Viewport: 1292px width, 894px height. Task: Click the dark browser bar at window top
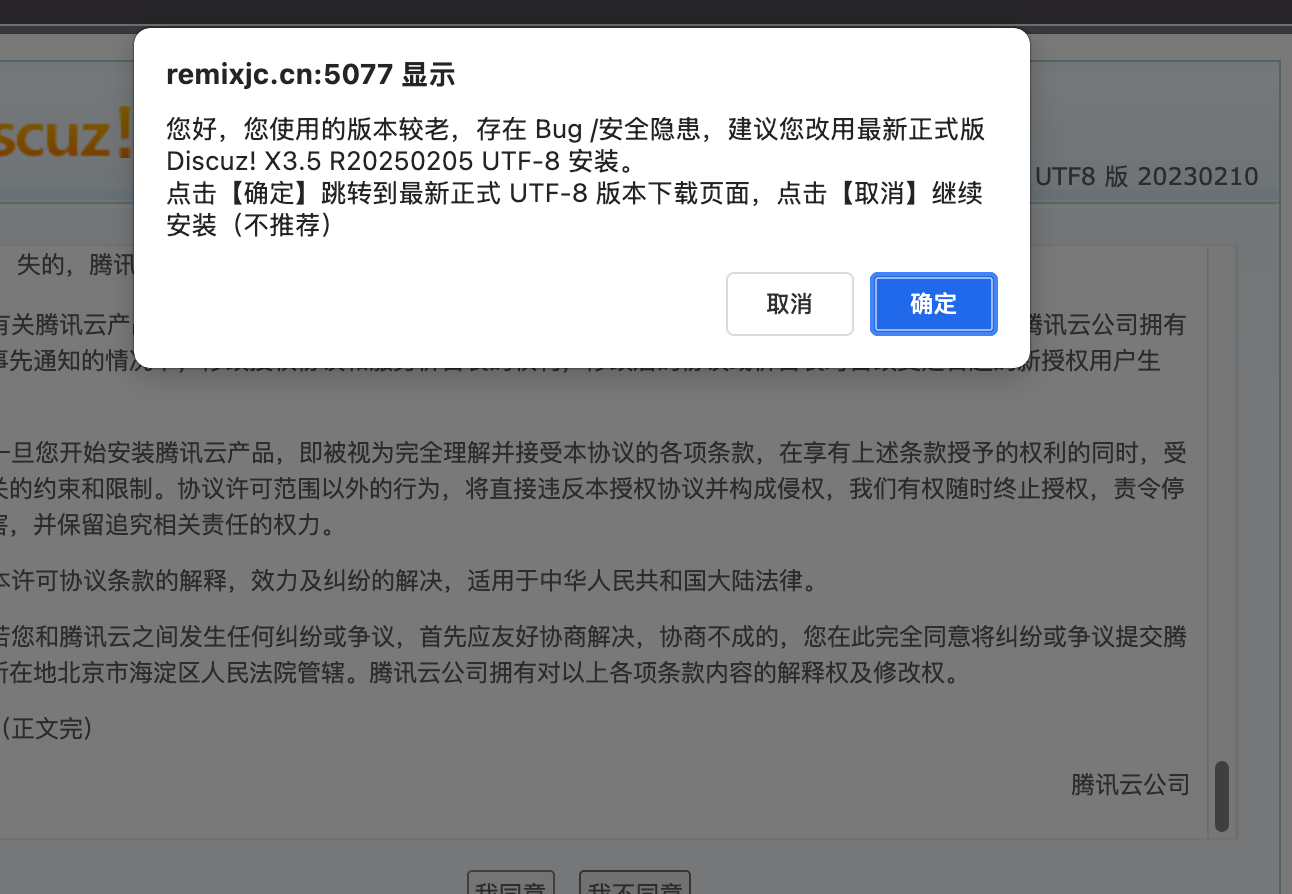pyautogui.click(x=646, y=12)
